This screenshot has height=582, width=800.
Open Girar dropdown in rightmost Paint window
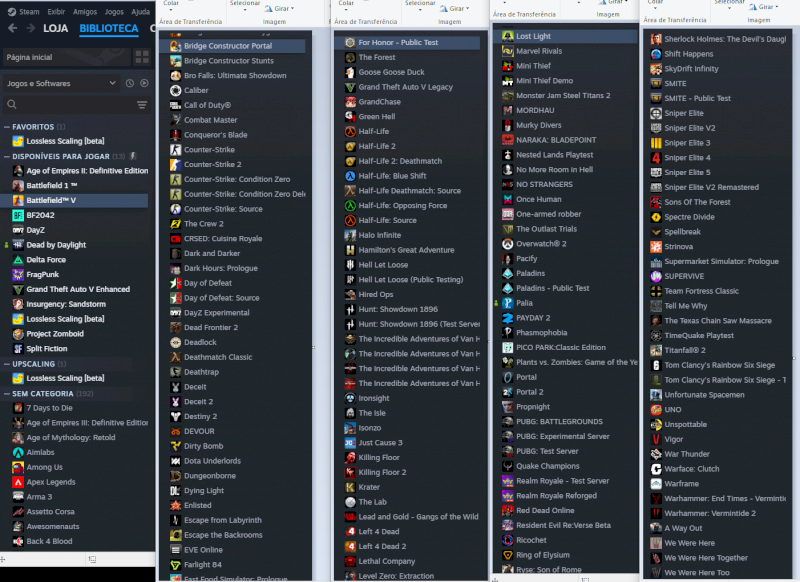(764, 7)
